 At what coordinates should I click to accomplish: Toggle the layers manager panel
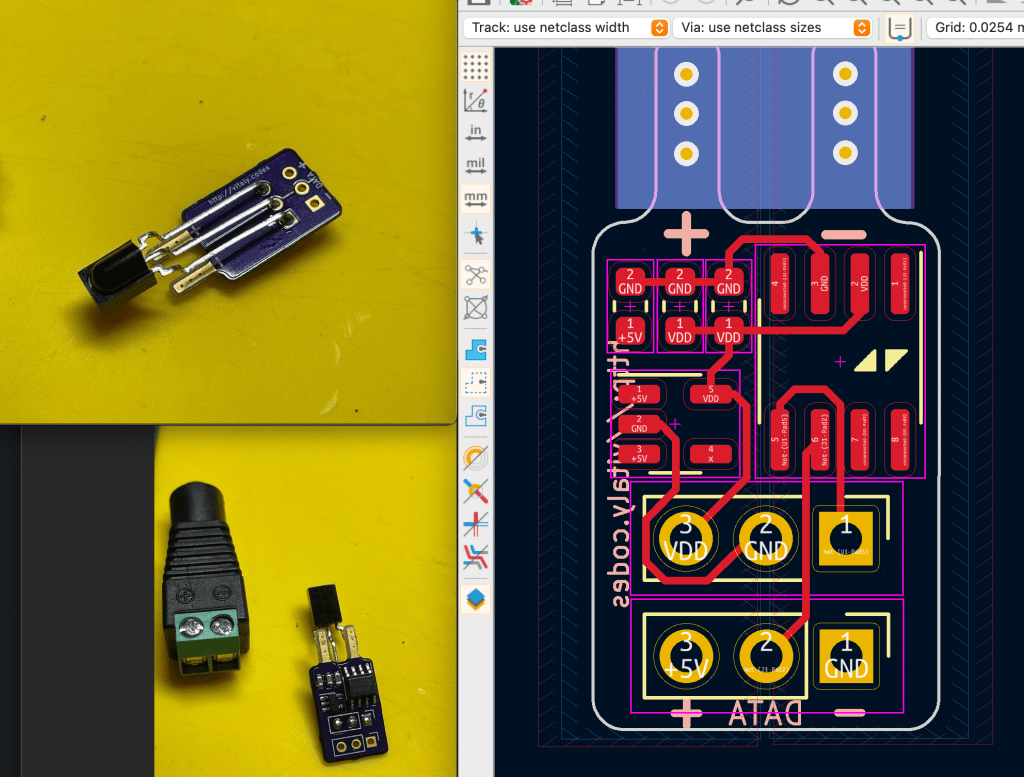(476, 598)
